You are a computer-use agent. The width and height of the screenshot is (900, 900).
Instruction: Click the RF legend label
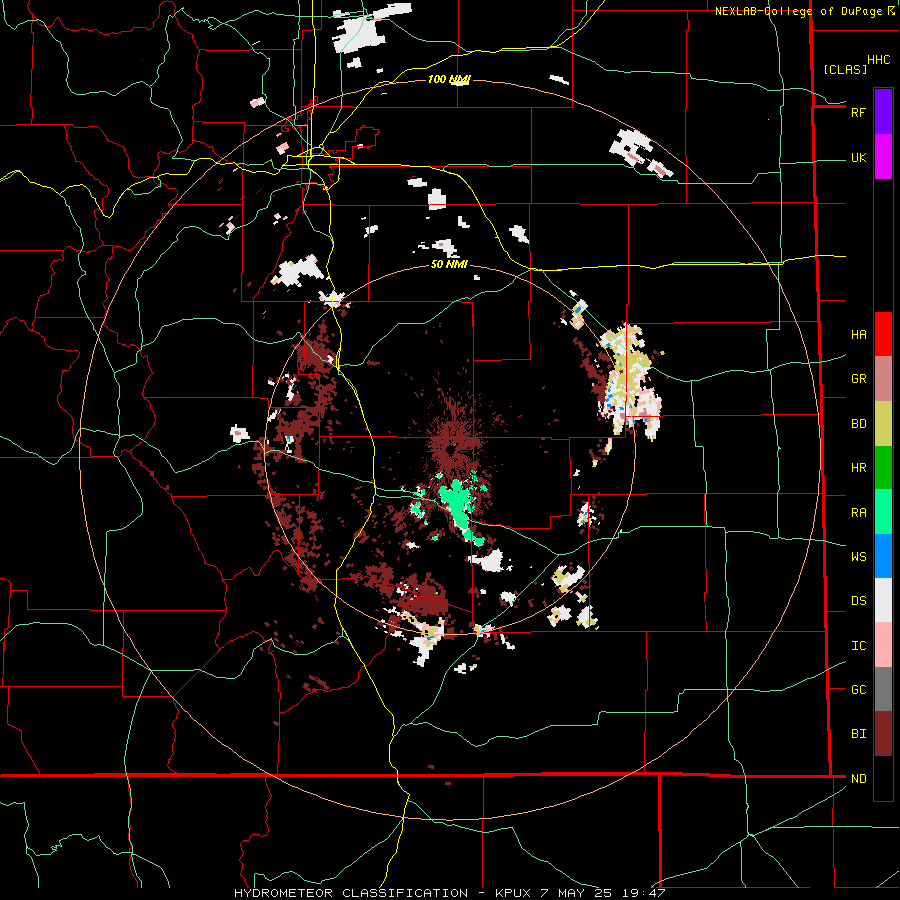click(x=858, y=112)
